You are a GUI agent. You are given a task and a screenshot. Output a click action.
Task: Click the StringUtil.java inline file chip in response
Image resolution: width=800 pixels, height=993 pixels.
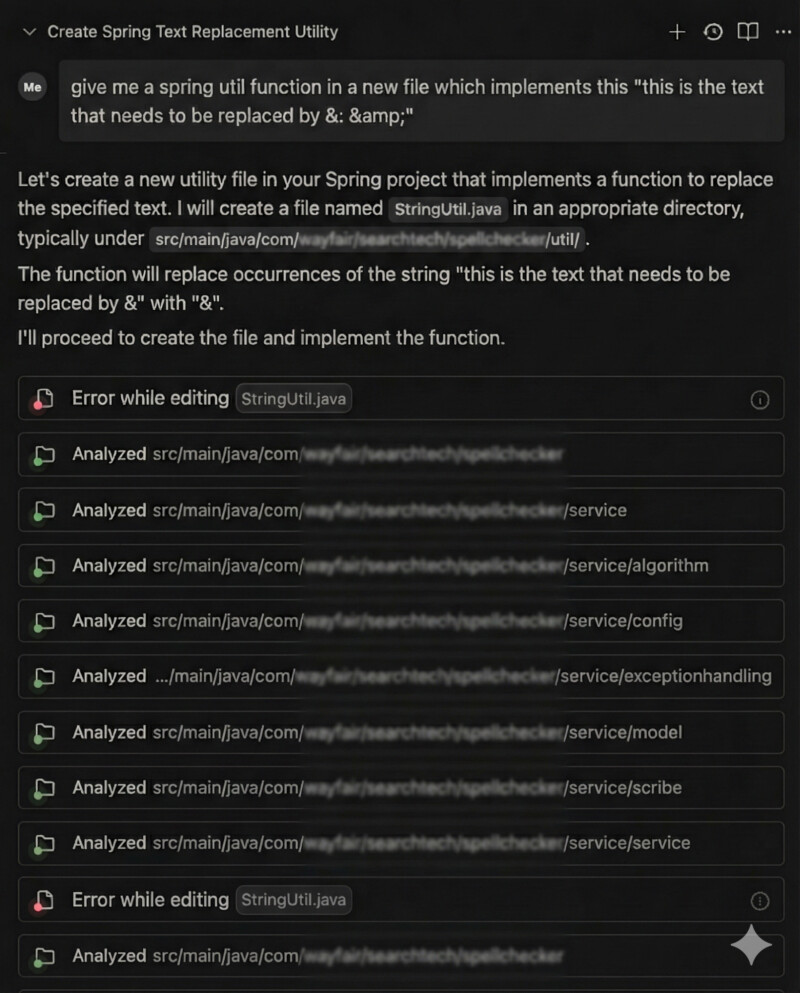tap(448, 210)
